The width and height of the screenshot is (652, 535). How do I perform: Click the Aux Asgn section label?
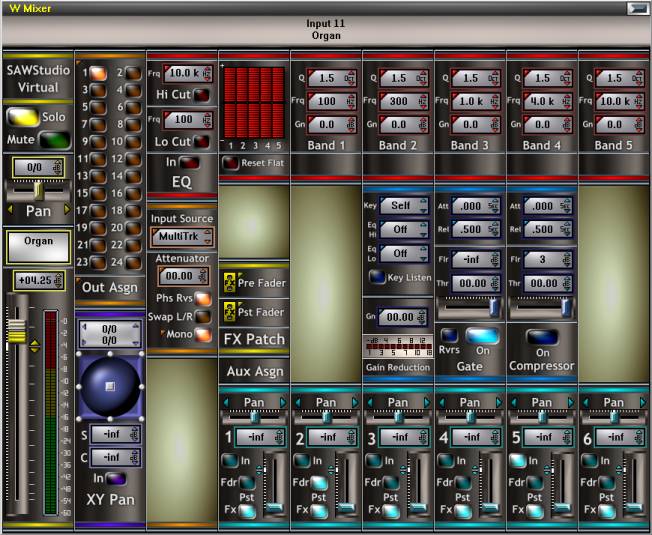254,371
